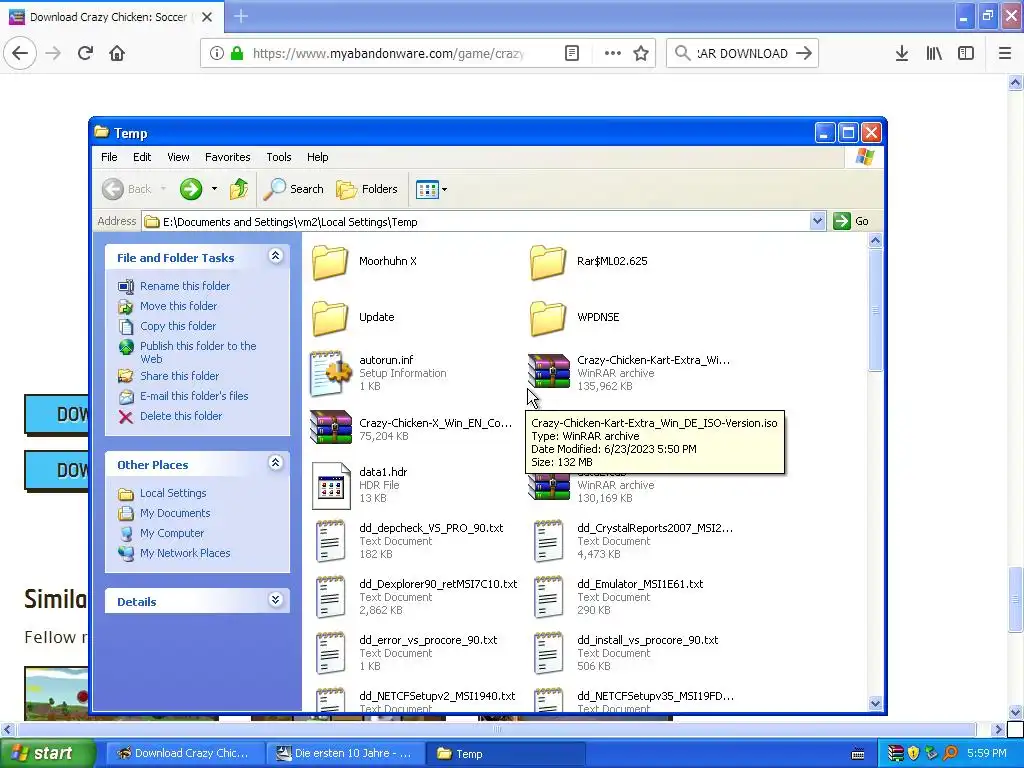This screenshot has height=768, width=1024.
Task: Select the data1.hdr file icon
Action: click(x=331, y=485)
